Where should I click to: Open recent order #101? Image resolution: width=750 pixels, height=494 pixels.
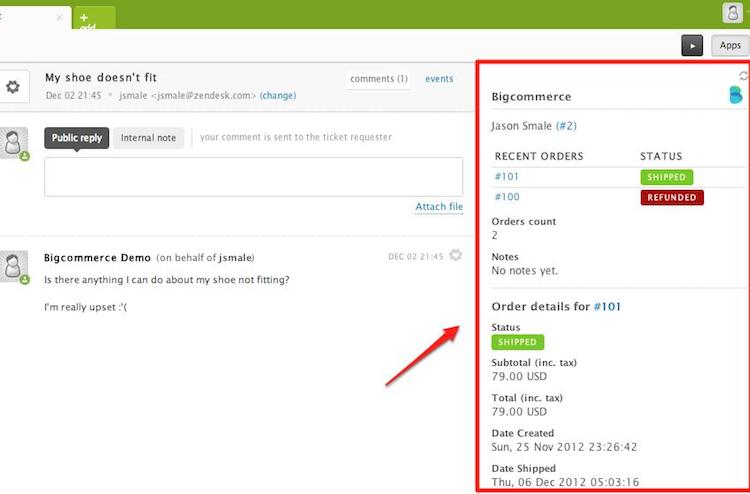point(507,176)
